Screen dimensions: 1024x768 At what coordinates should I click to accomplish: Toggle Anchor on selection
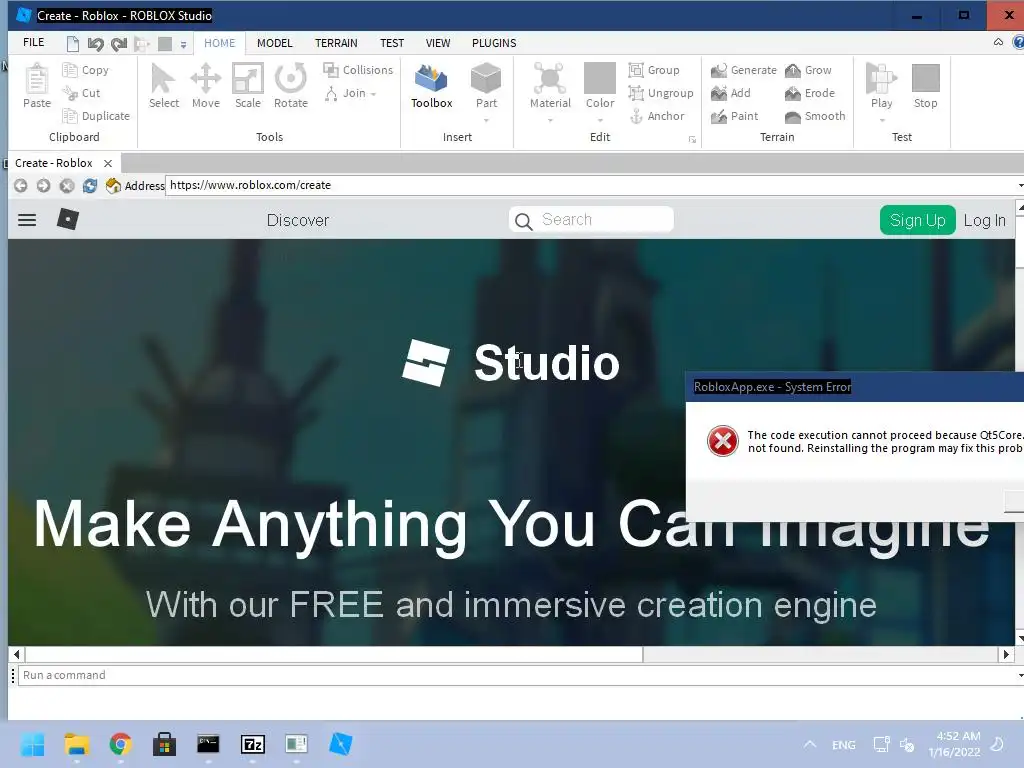pos(656,116)
